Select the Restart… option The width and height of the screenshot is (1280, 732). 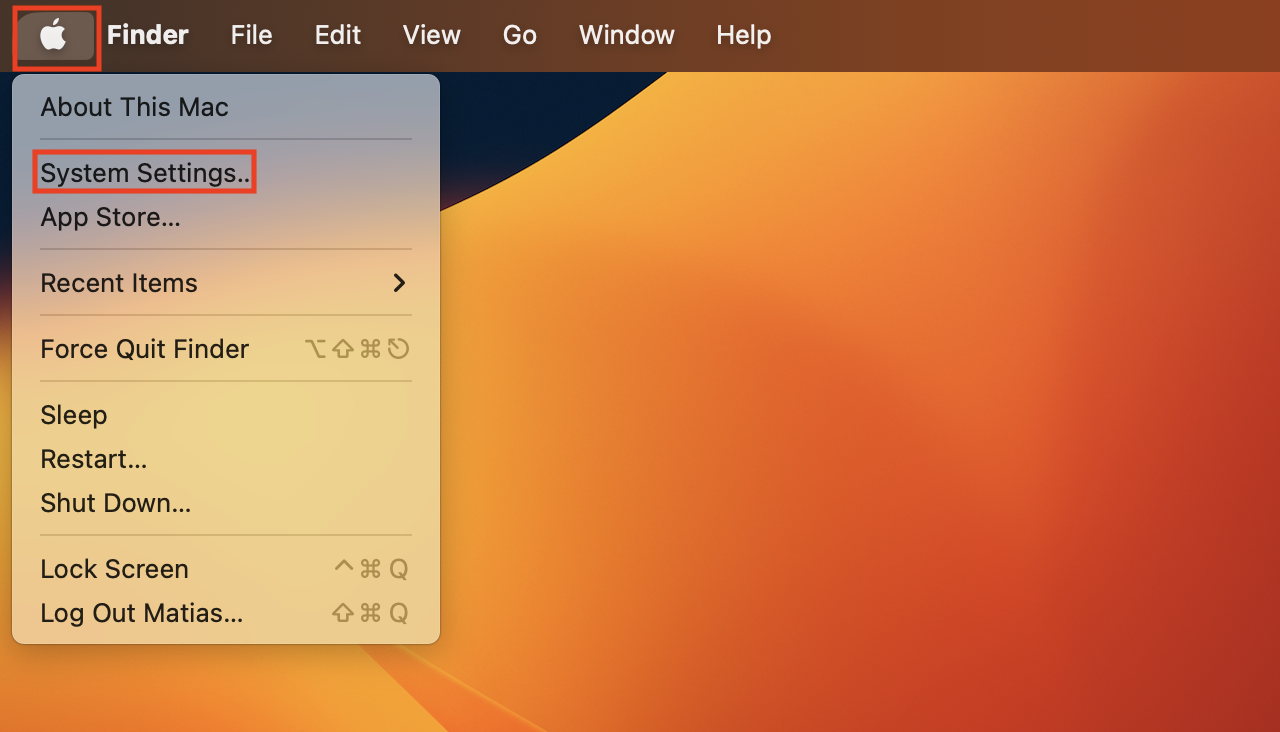point(93,459)
